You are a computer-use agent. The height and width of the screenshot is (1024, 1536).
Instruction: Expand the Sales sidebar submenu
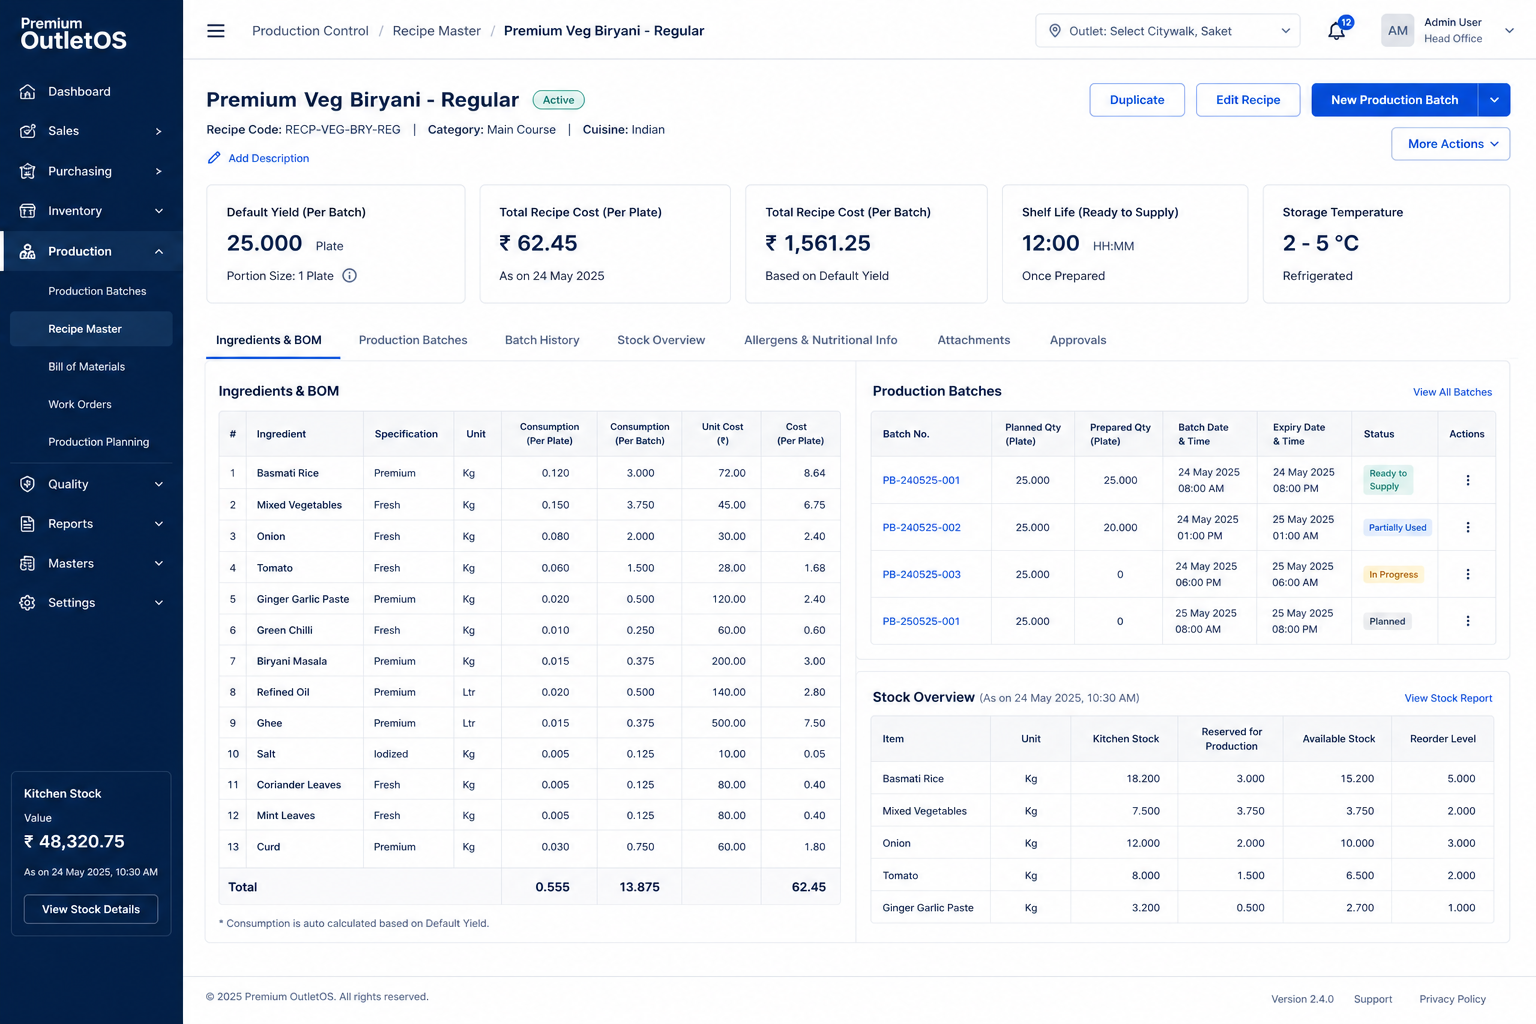pyautogui.click(x=159, y=131)
